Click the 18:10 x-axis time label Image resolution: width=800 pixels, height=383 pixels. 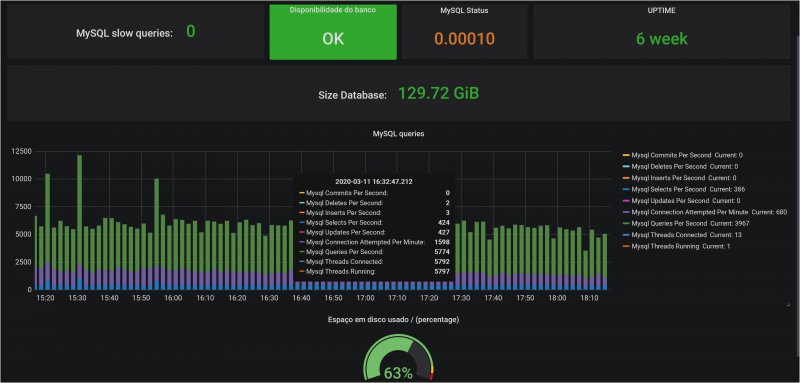589,298
